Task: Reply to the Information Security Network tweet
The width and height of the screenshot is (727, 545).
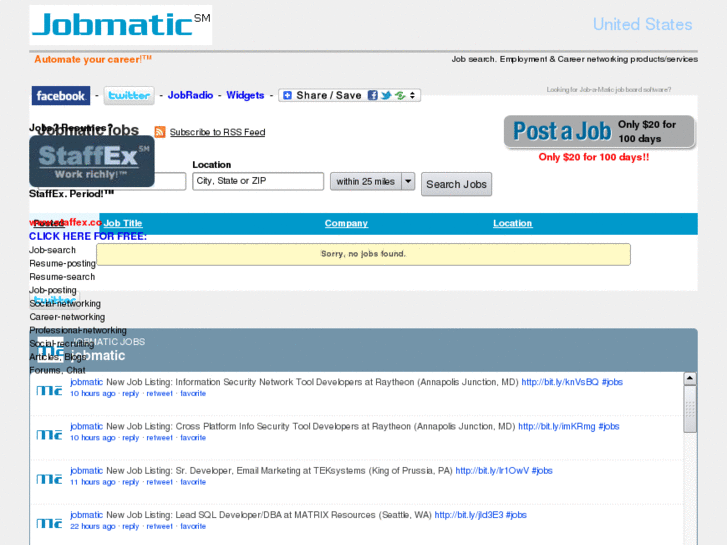Action: point(131,393)
